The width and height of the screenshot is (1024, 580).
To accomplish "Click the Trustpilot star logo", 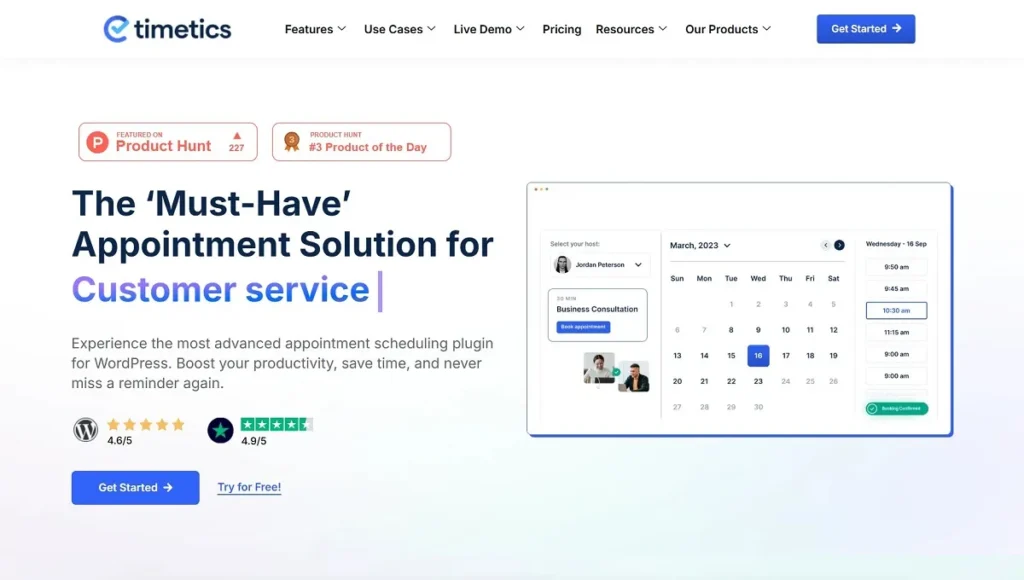I will coord(220,430).
